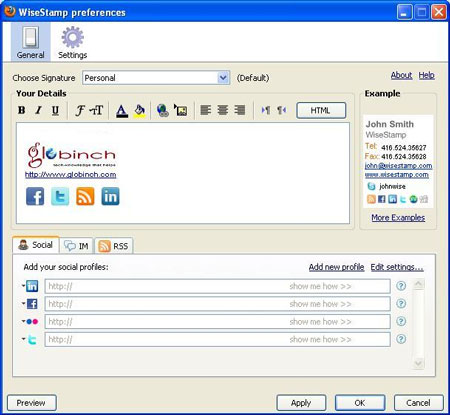This screenshot has height=415, width=450.
Task: Click the Twitter icon in the signature editor
Action: coord(60,196)
